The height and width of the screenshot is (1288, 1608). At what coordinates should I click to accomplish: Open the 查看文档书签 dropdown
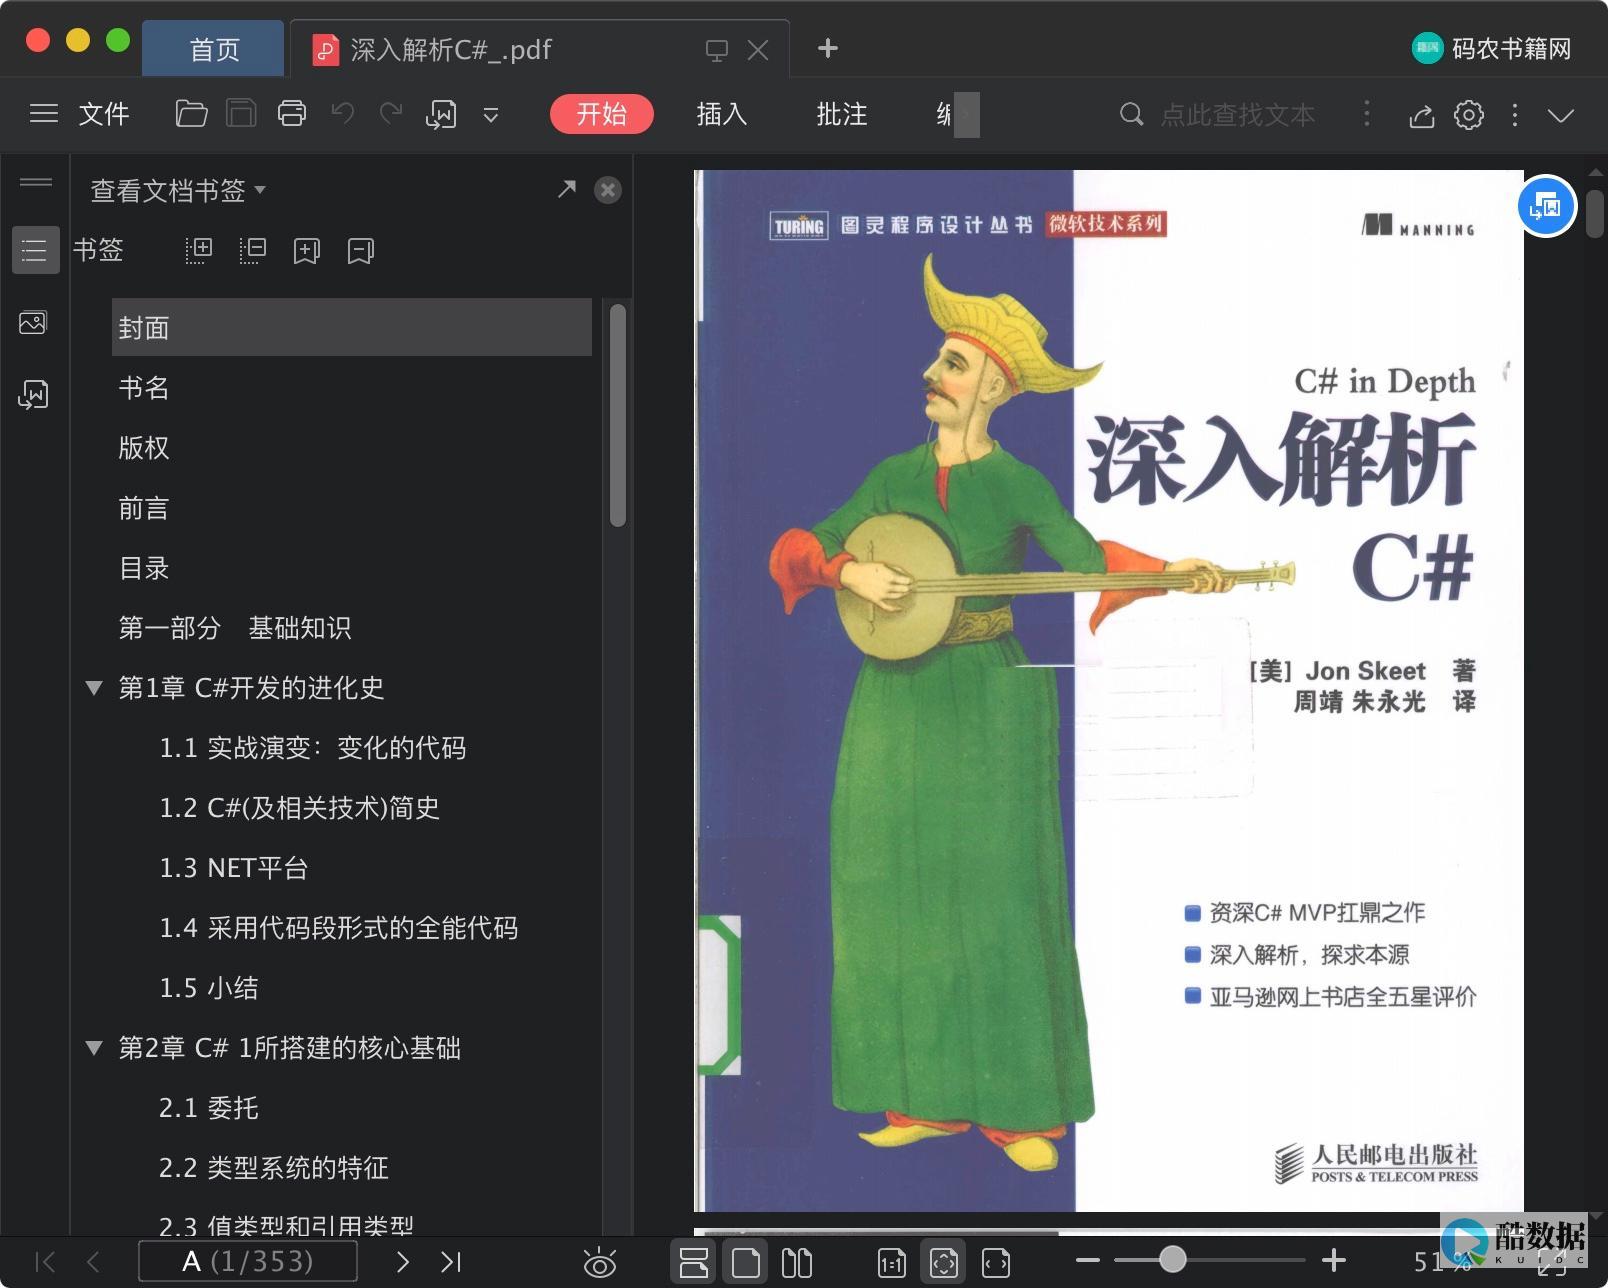[x=178, y=190]
